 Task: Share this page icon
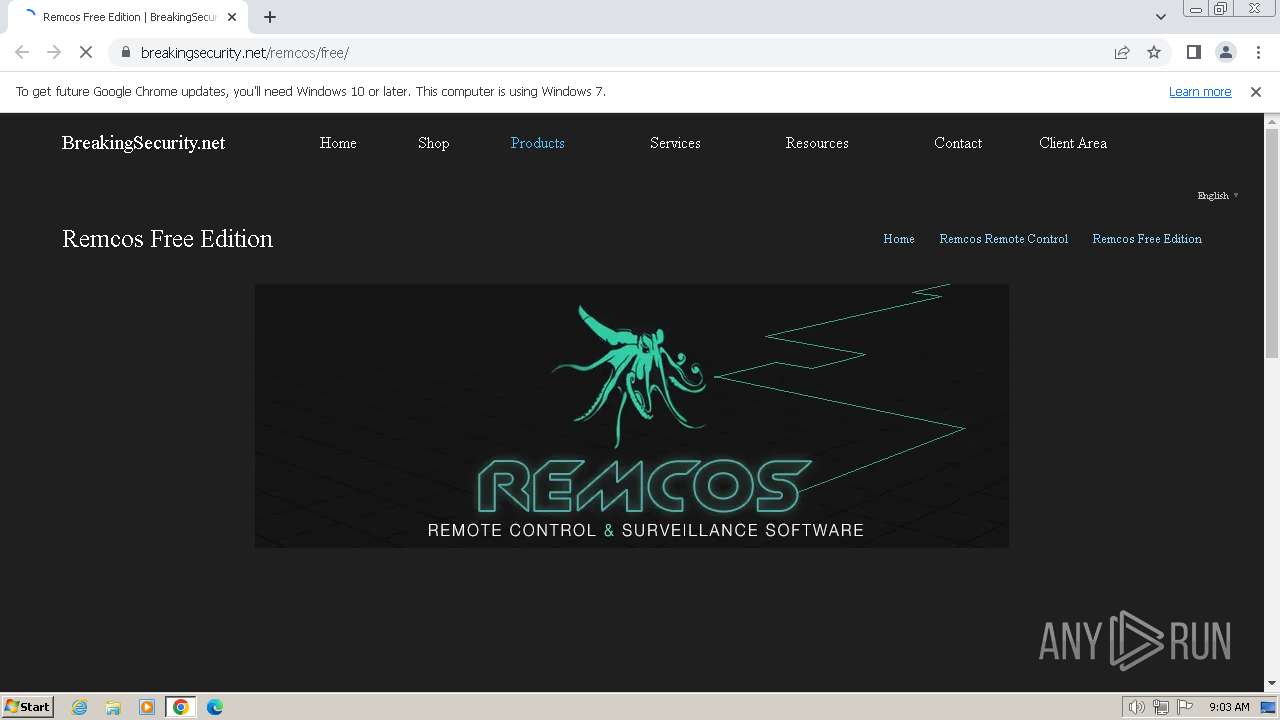coord(1122,52)
